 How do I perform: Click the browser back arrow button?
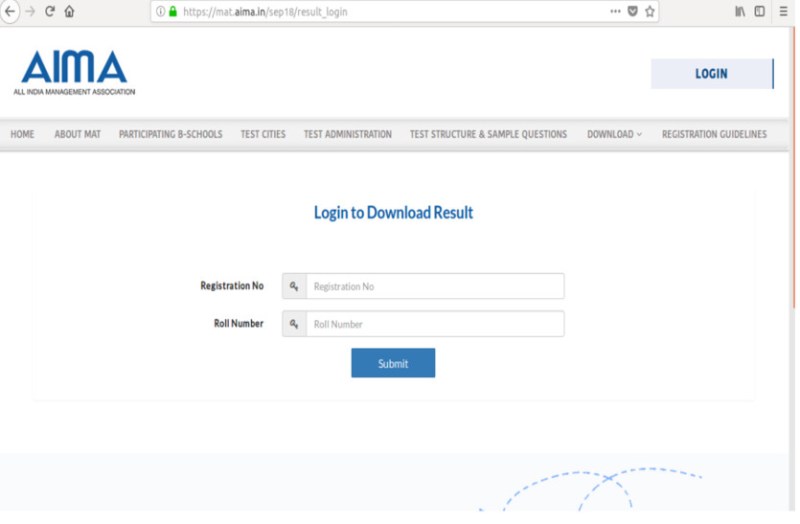11,12
